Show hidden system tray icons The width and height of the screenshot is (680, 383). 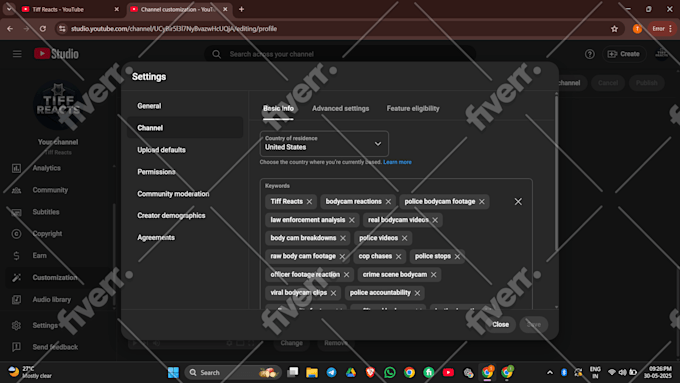[550, 373]
